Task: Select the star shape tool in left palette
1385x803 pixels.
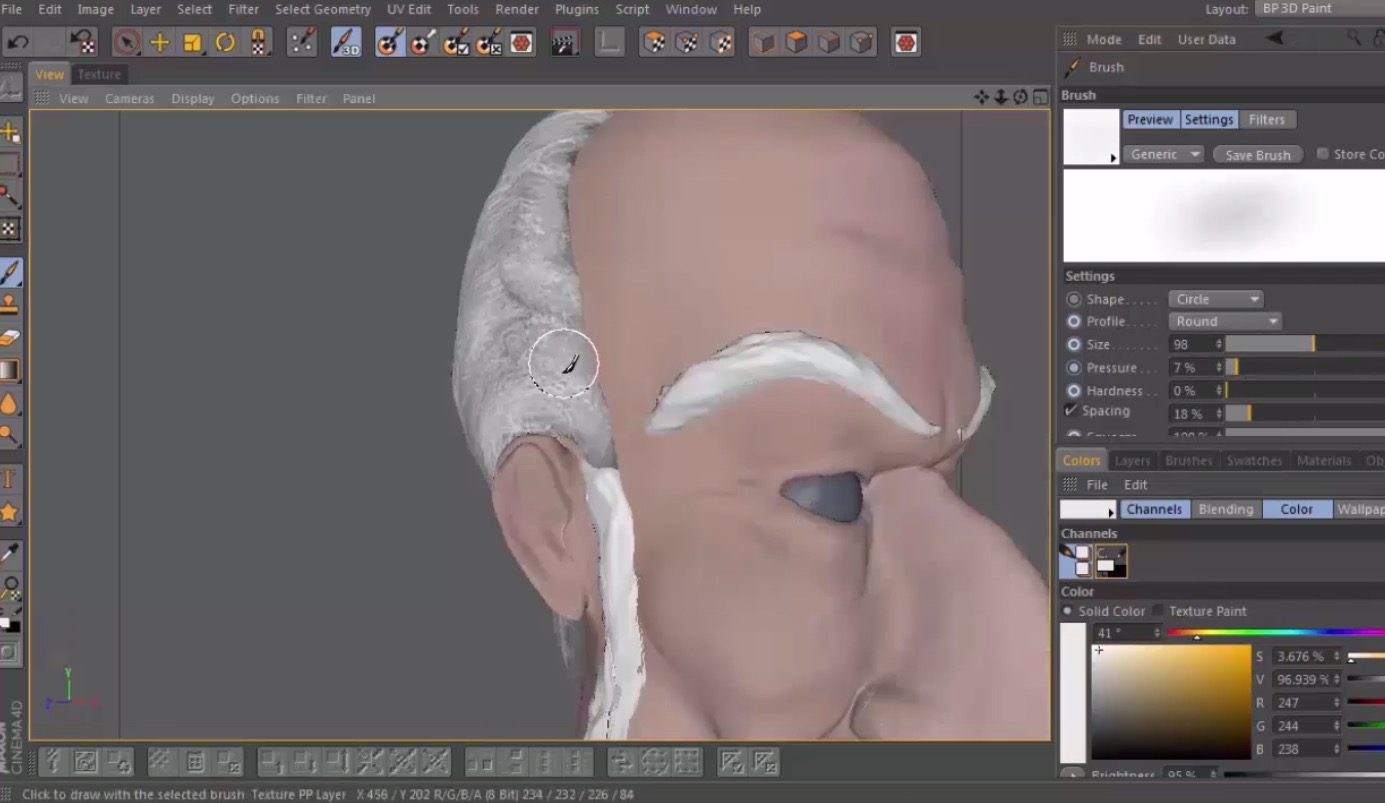Action: (10, 512)
